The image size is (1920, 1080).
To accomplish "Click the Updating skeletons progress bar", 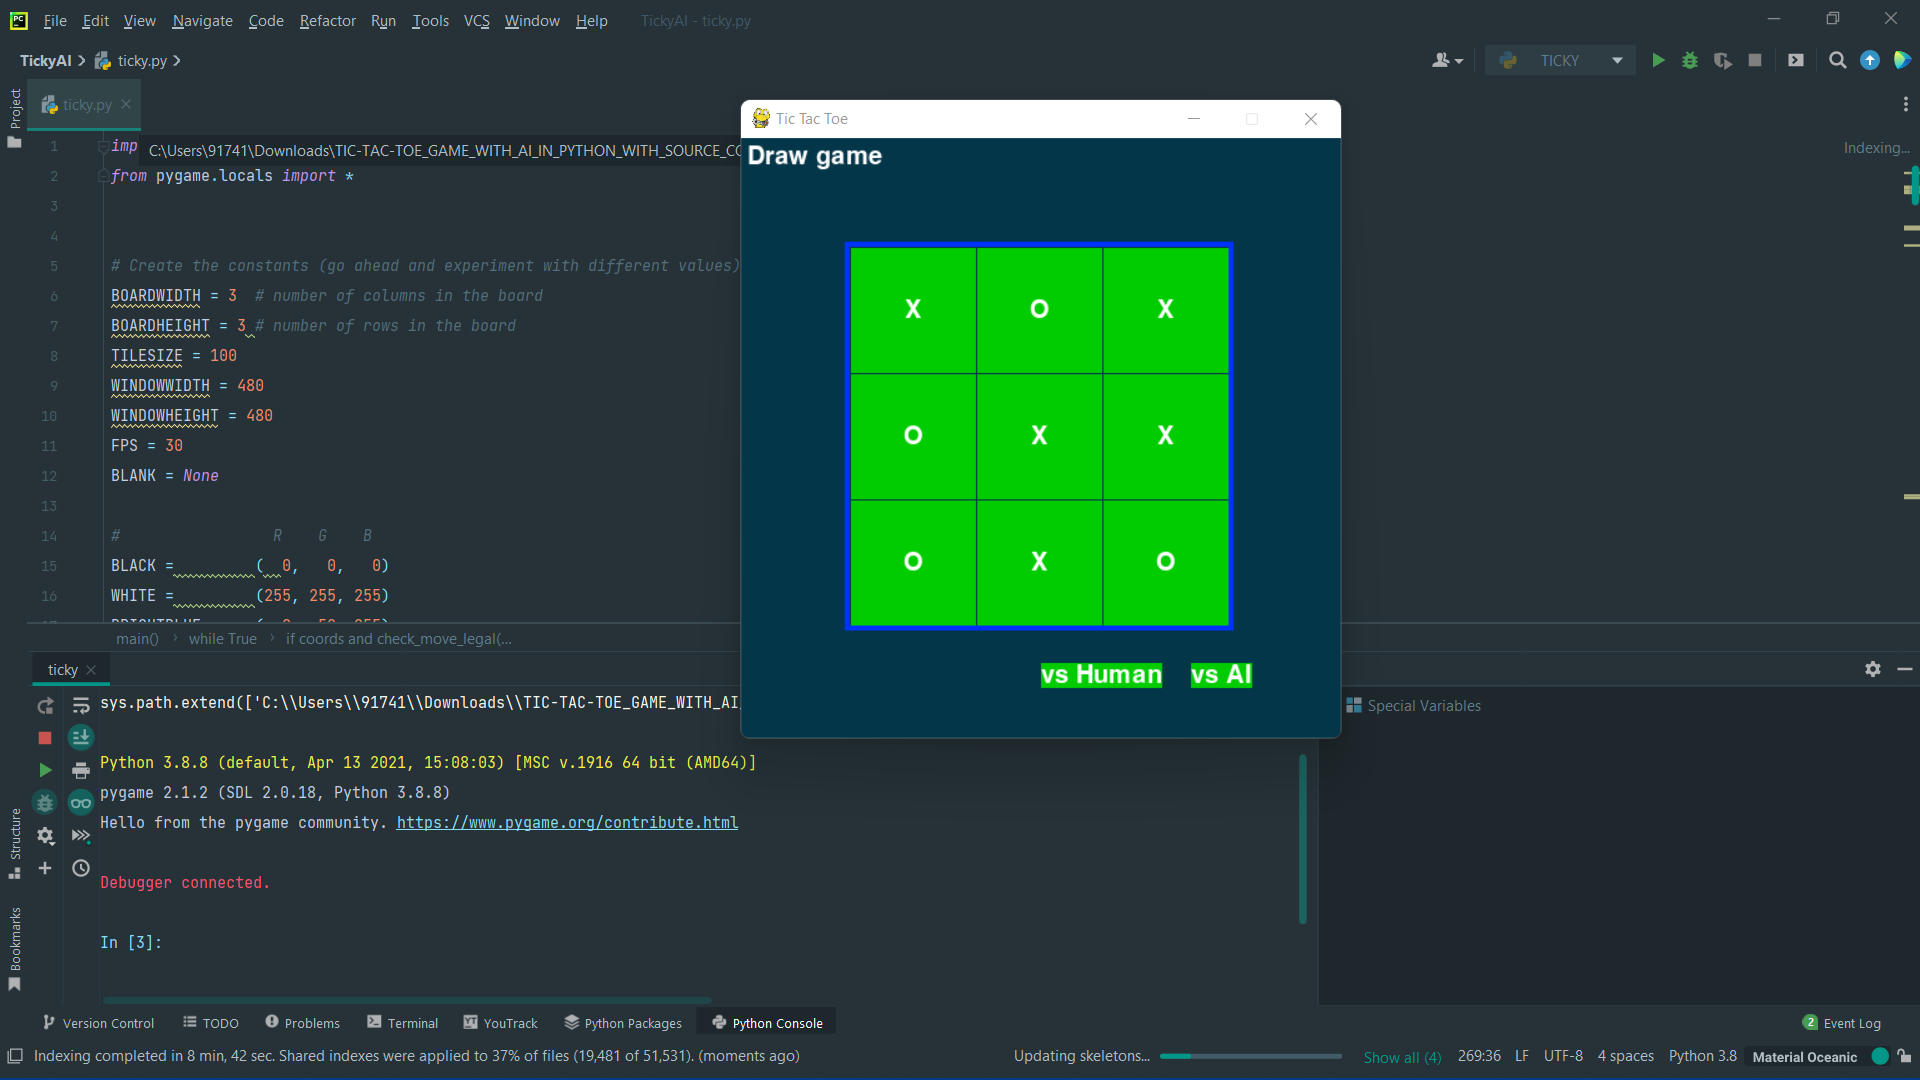I will click(1250, 1056).
